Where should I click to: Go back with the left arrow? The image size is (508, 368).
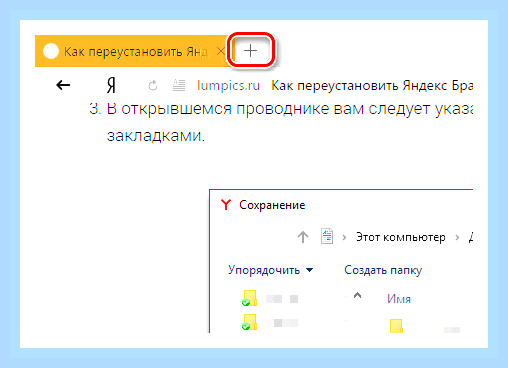tap(63, 85)
